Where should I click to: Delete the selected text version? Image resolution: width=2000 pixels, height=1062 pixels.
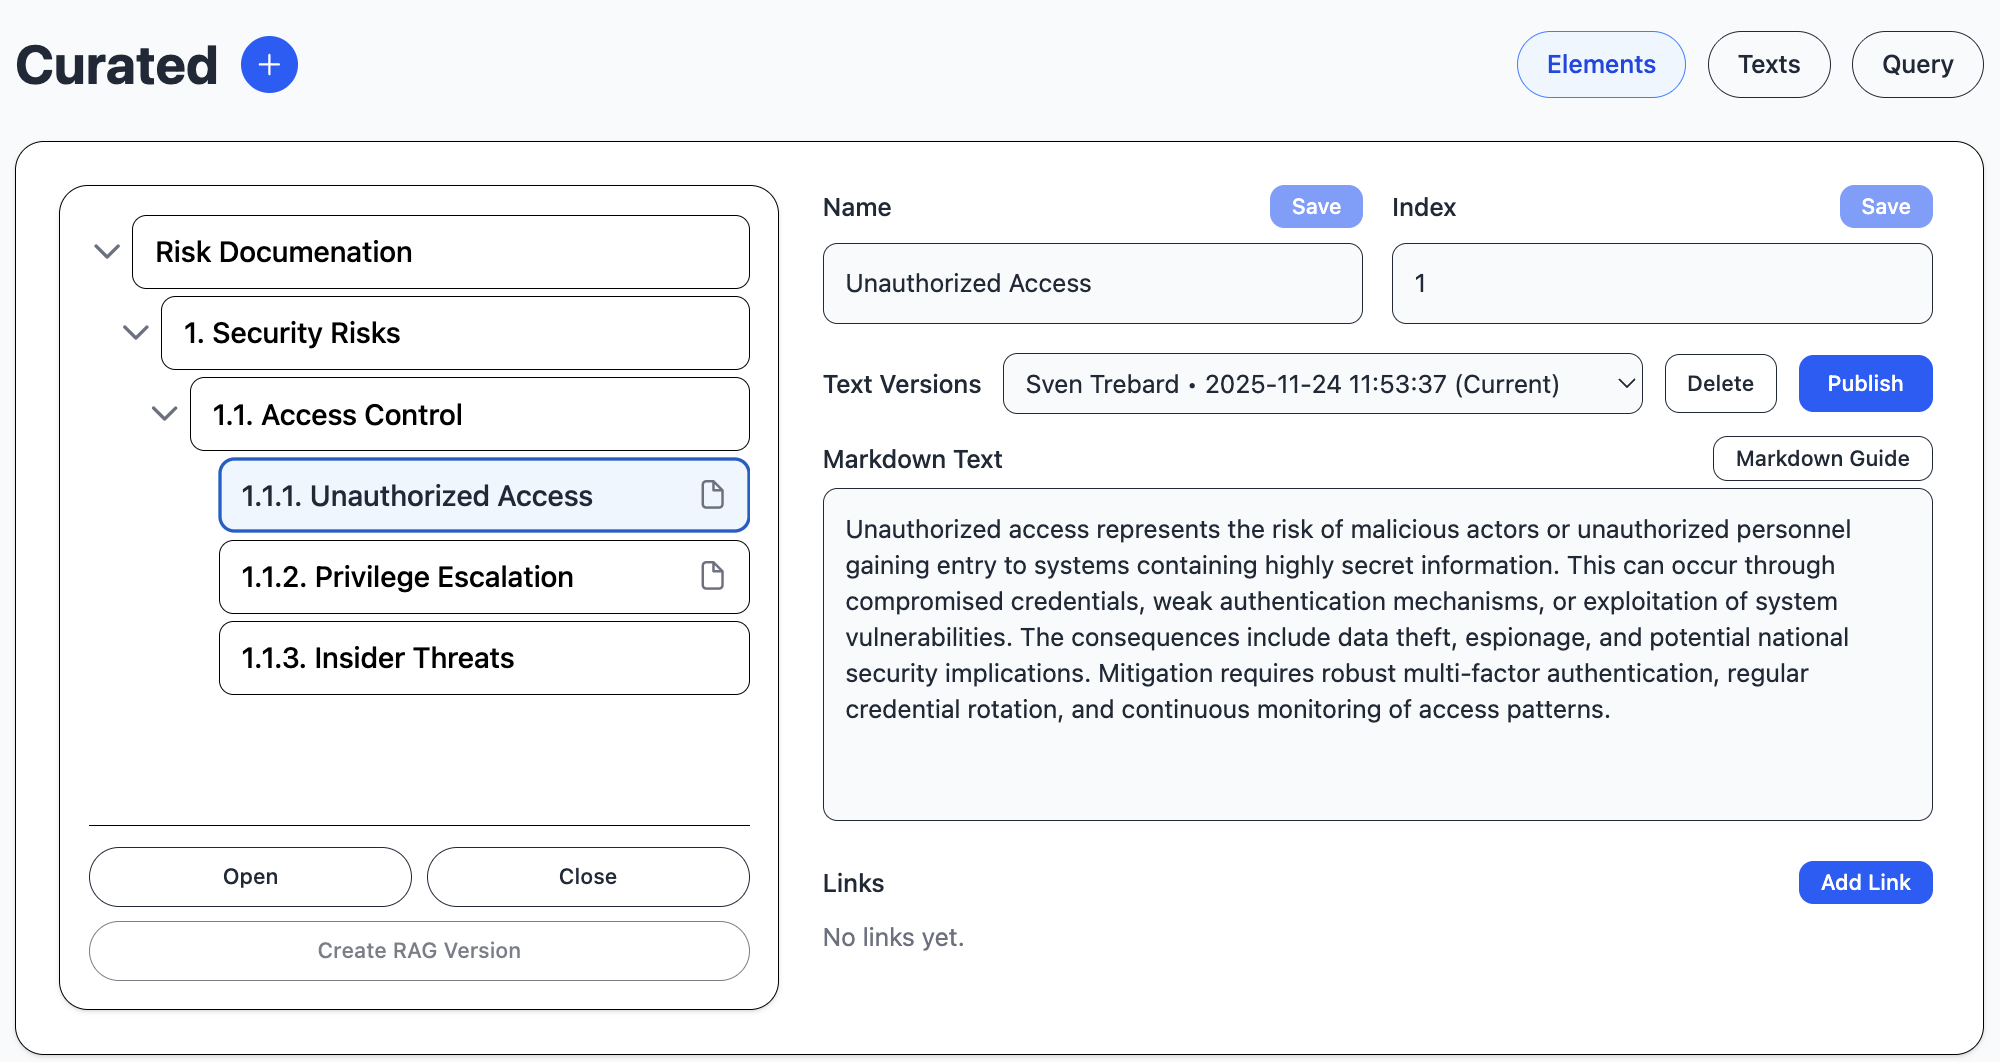pyautogui.click(x=1719, y=384)
